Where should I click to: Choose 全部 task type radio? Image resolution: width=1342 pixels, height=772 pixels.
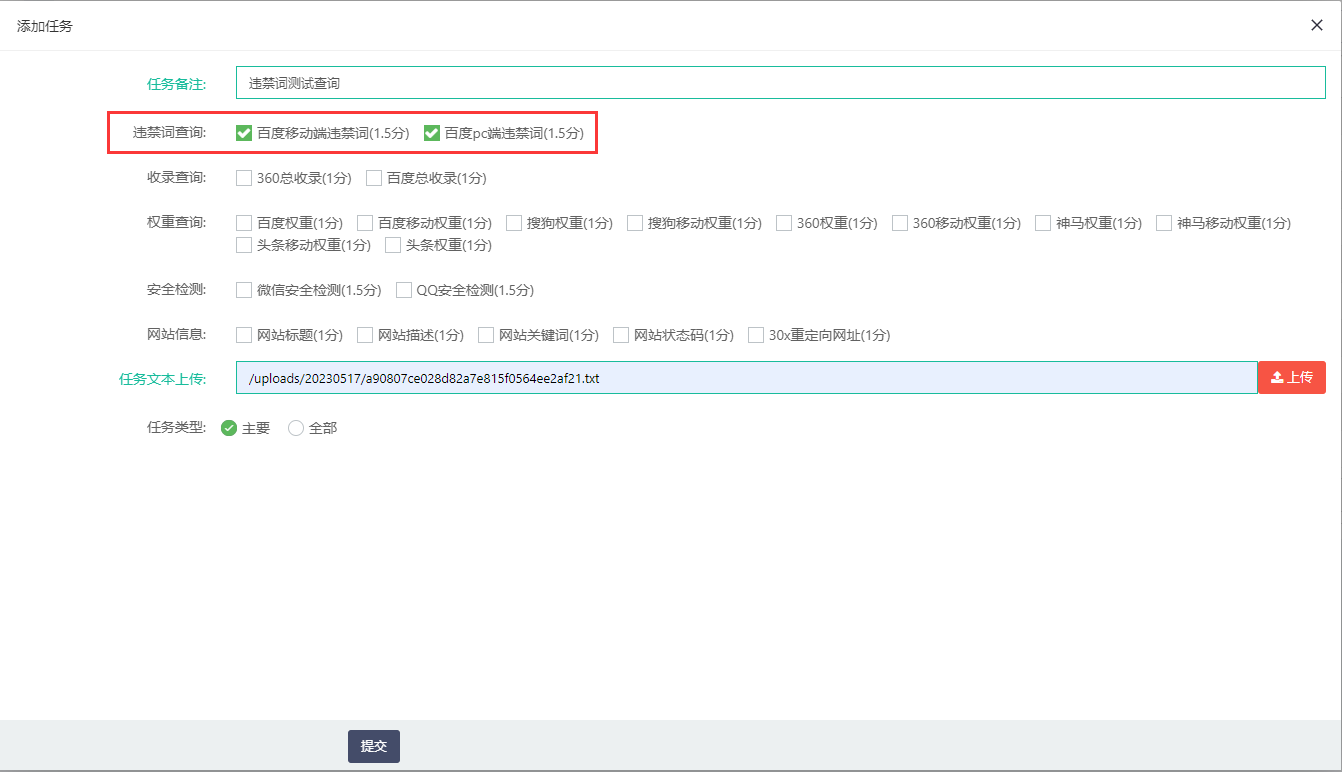tap(296, 428)
